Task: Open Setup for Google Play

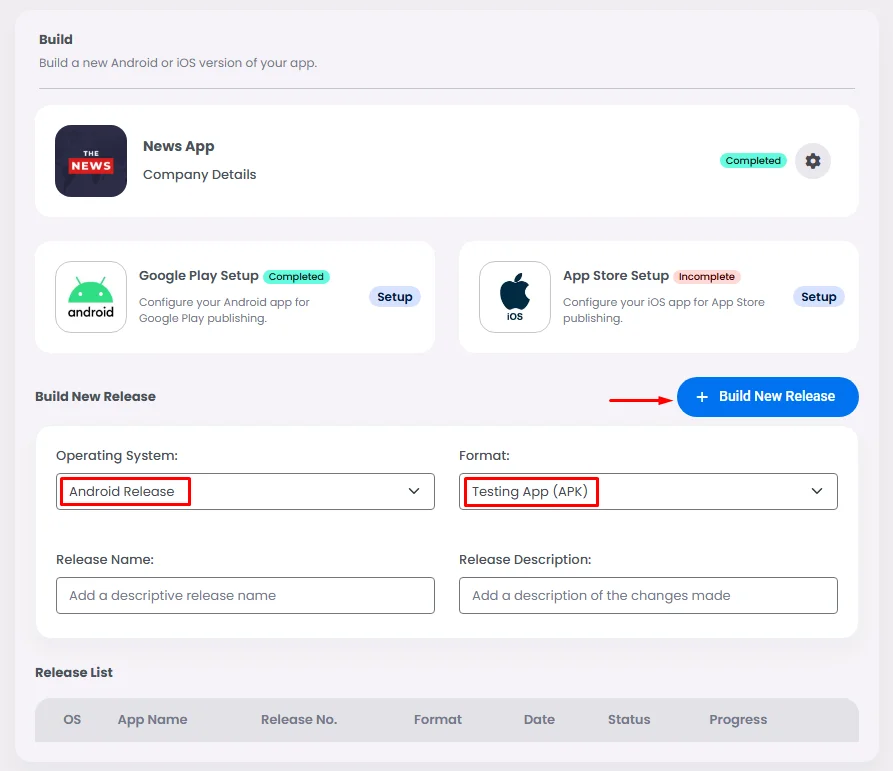Action: click(x=395, y=297)
